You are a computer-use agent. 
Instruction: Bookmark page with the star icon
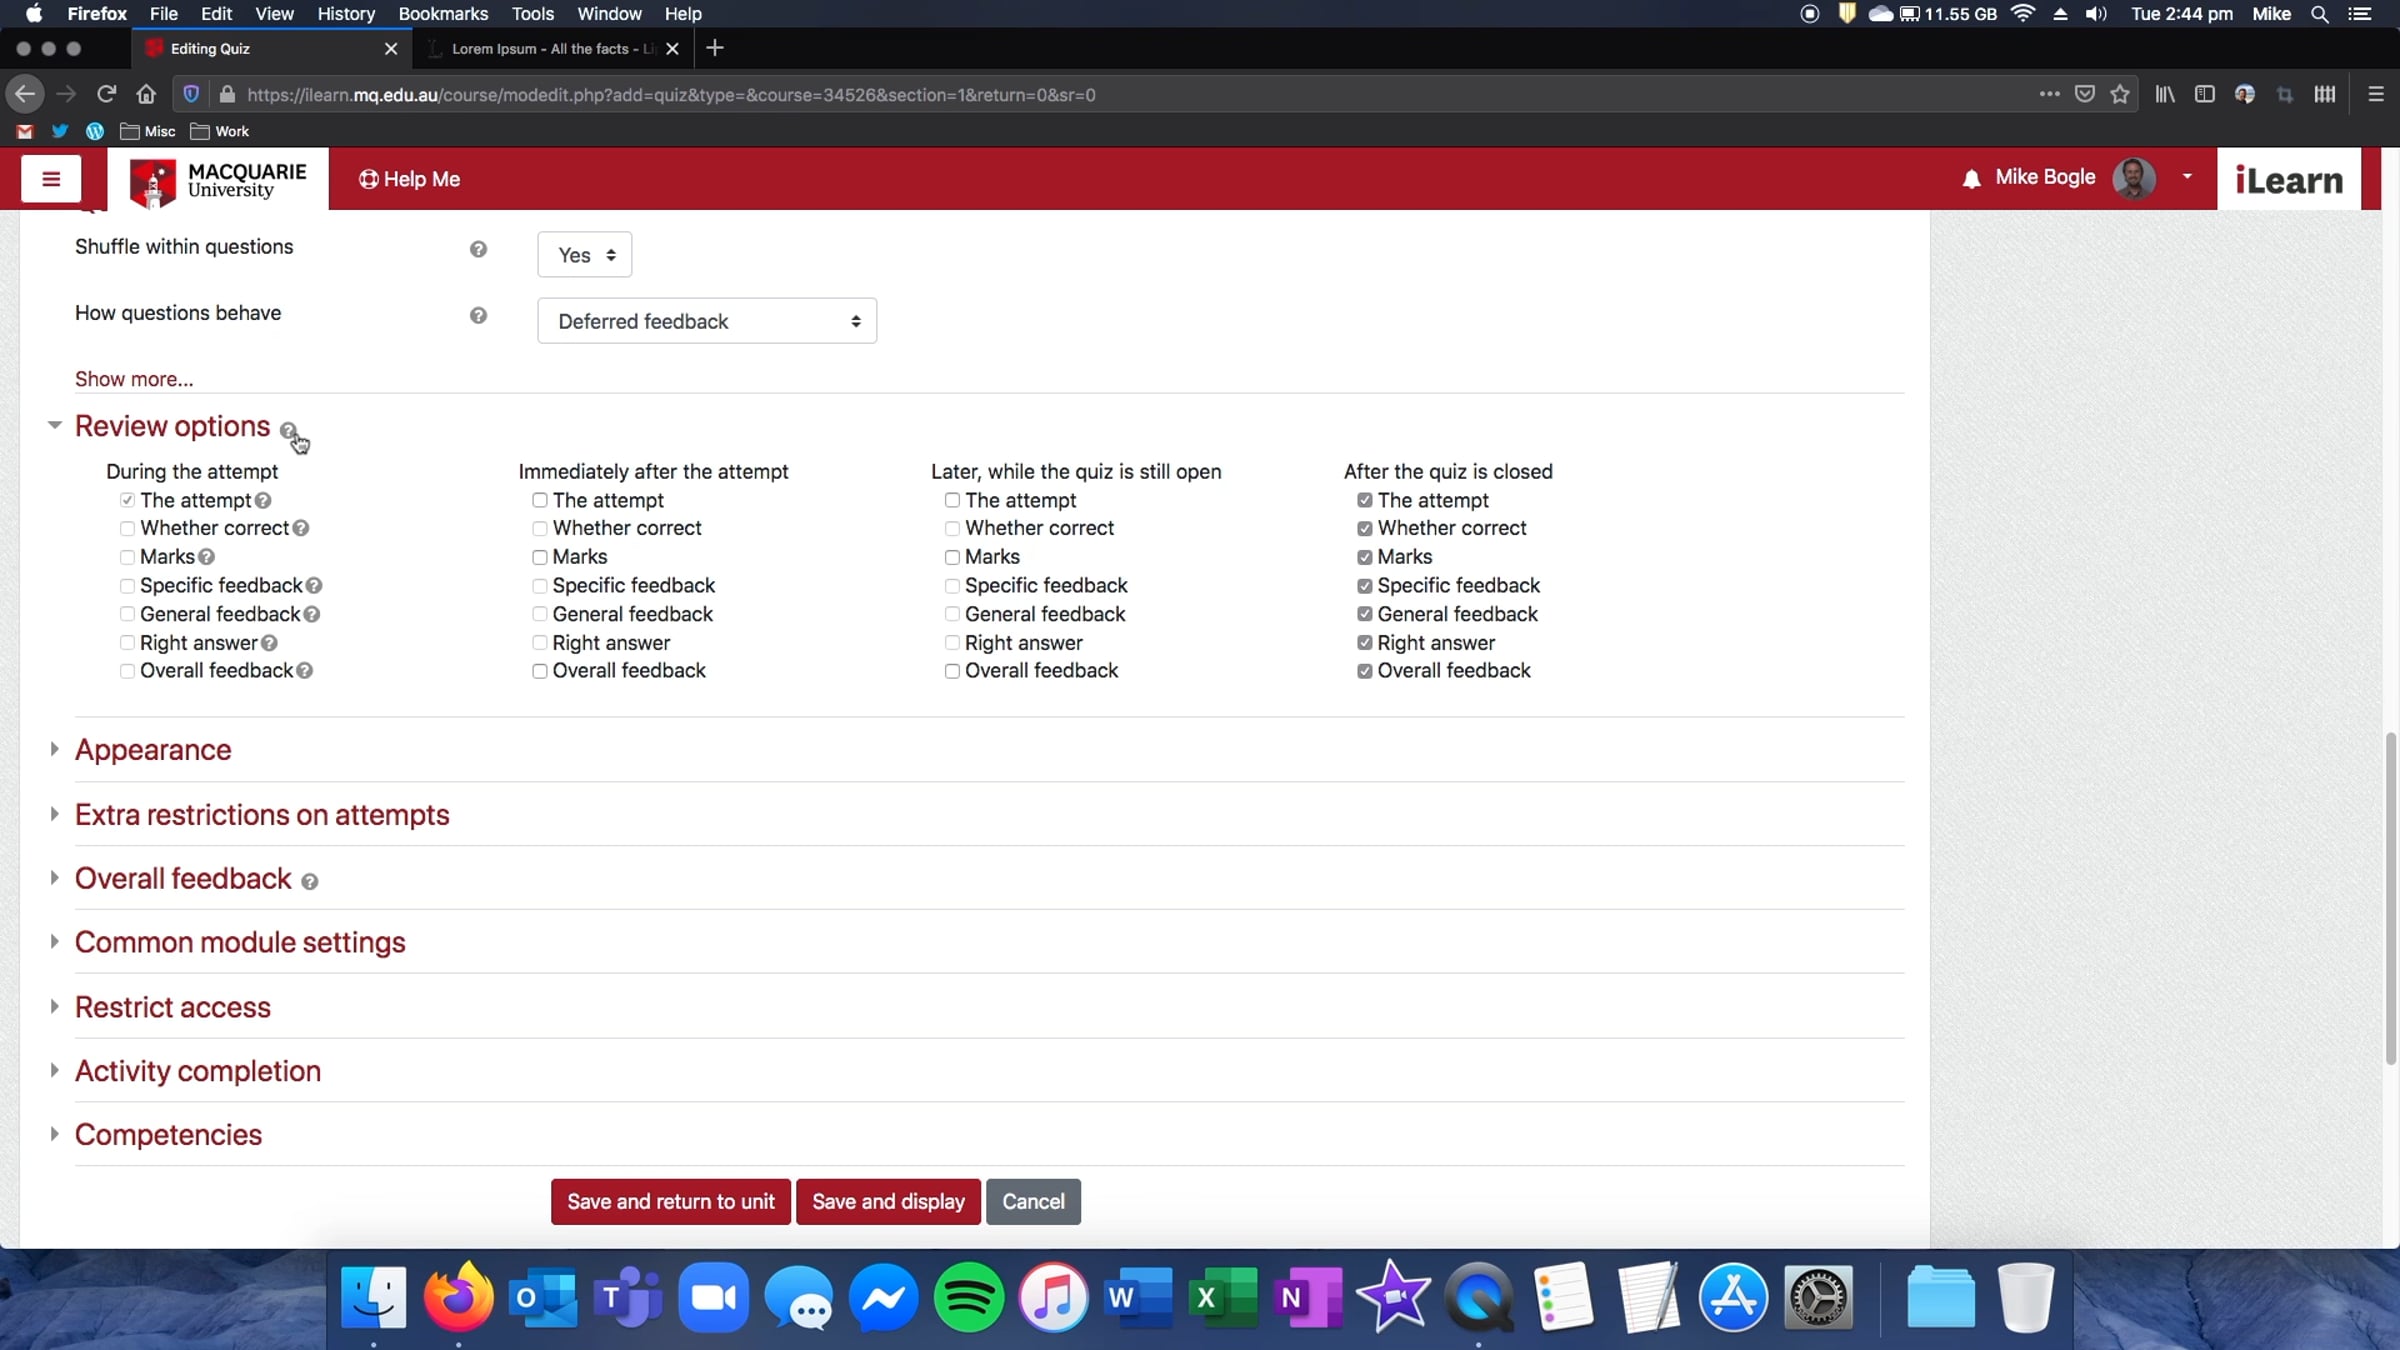[2120, 94]
